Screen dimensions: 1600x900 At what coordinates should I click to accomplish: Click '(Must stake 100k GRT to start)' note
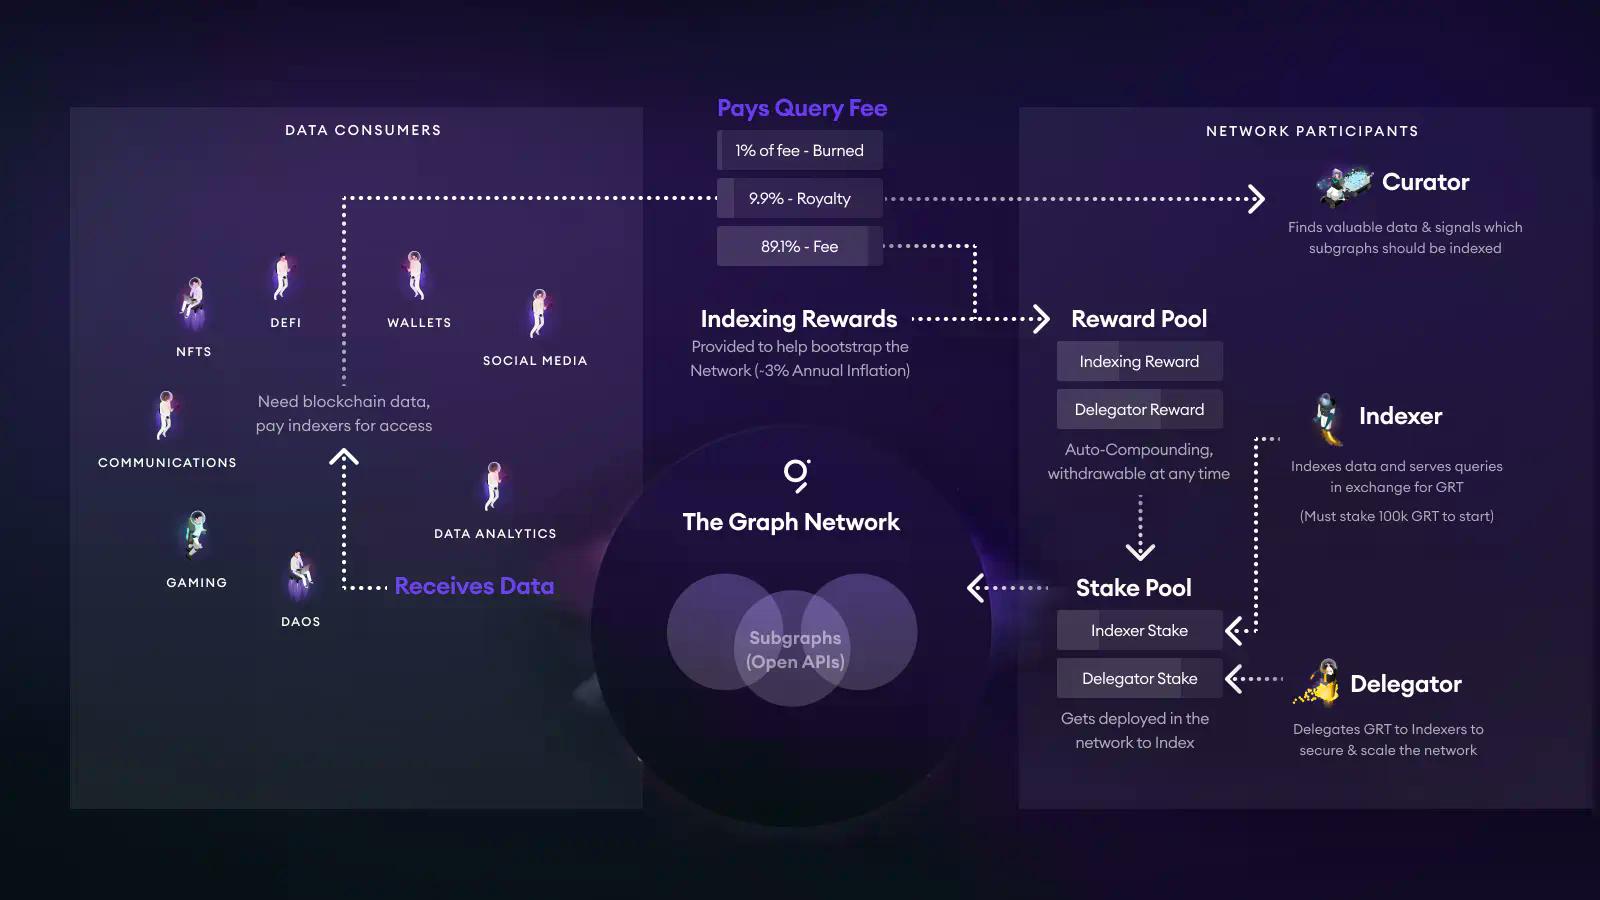pos(1397,516)
